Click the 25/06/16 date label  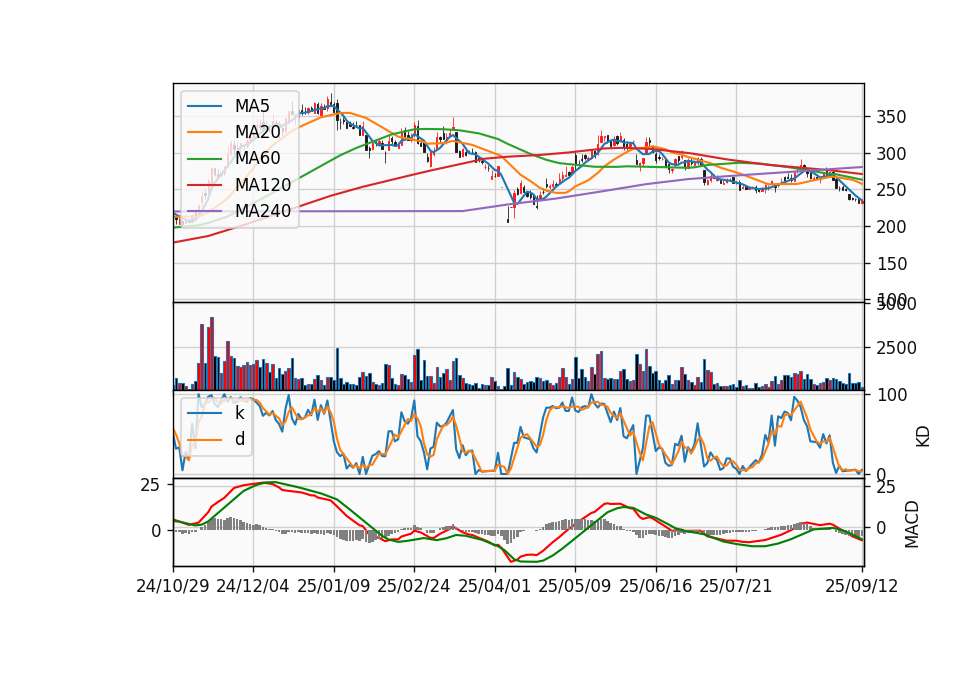[656, 586]
